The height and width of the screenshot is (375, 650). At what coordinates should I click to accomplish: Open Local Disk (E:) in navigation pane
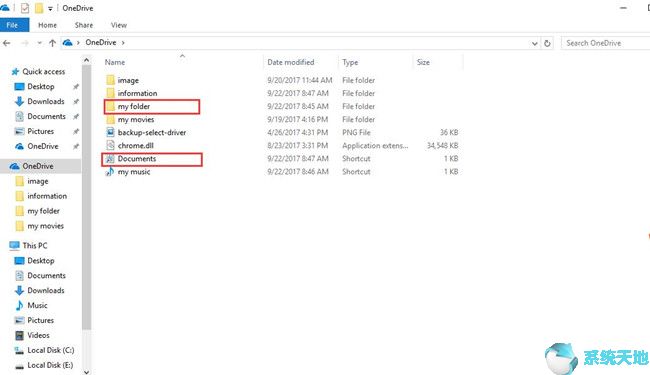[50, 365]
